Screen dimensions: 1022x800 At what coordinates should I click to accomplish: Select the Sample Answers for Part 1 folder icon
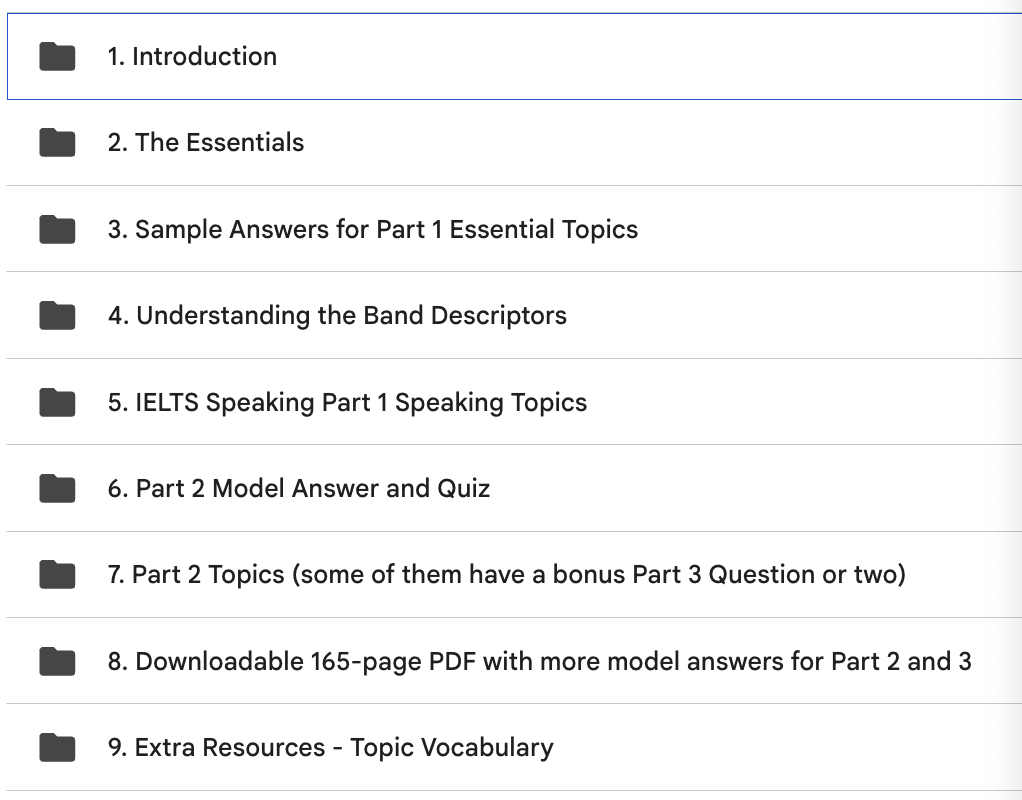click(58, 230)
